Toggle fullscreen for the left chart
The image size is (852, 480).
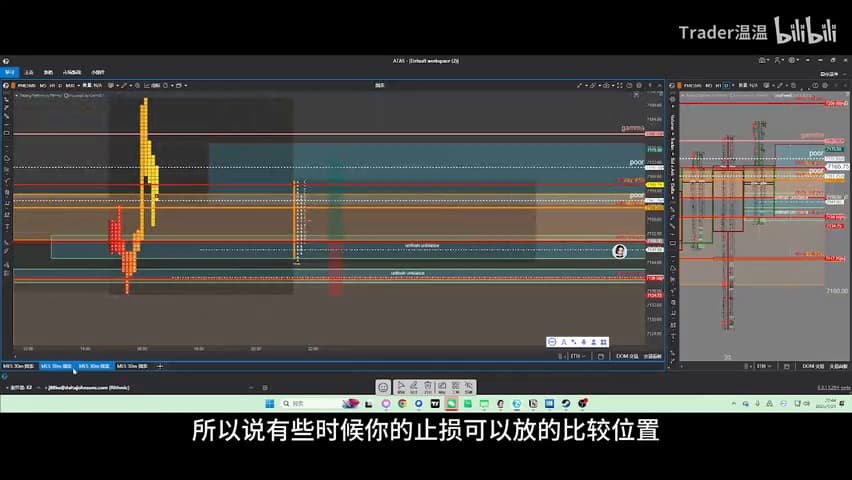tap(619, 85)
